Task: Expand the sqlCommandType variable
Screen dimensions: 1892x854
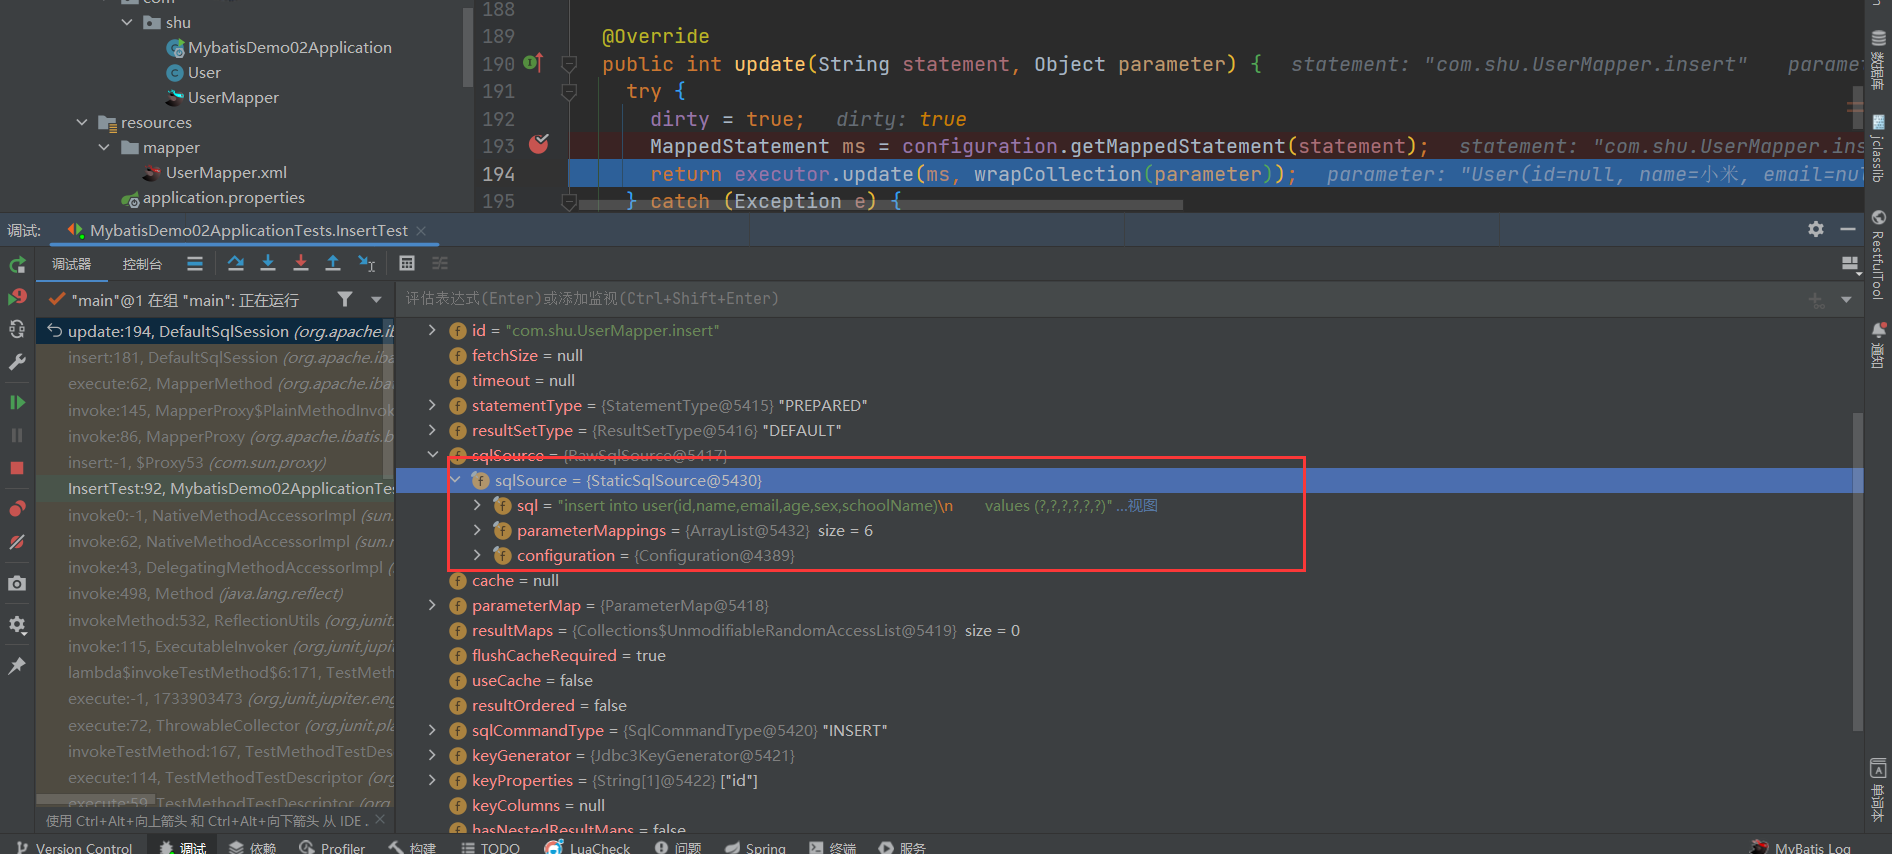Action: (432, 730)
